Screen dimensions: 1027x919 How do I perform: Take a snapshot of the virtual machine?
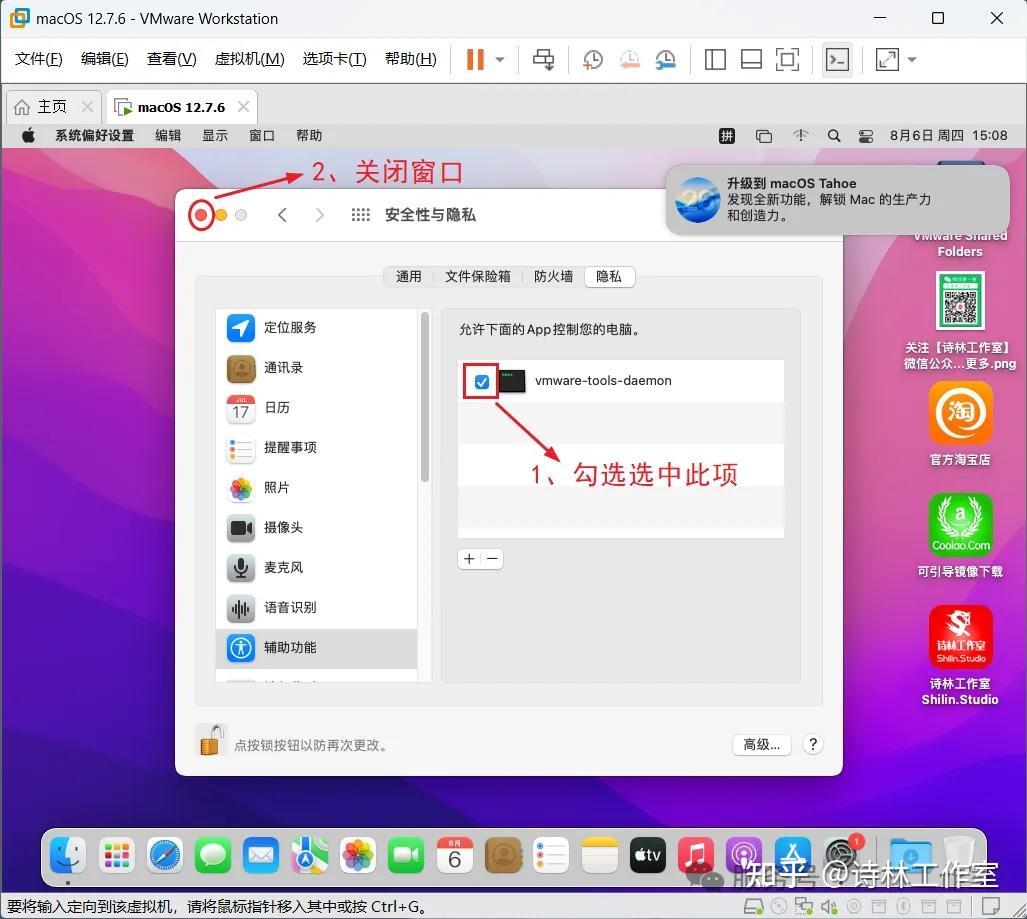(x=592, y=60)
